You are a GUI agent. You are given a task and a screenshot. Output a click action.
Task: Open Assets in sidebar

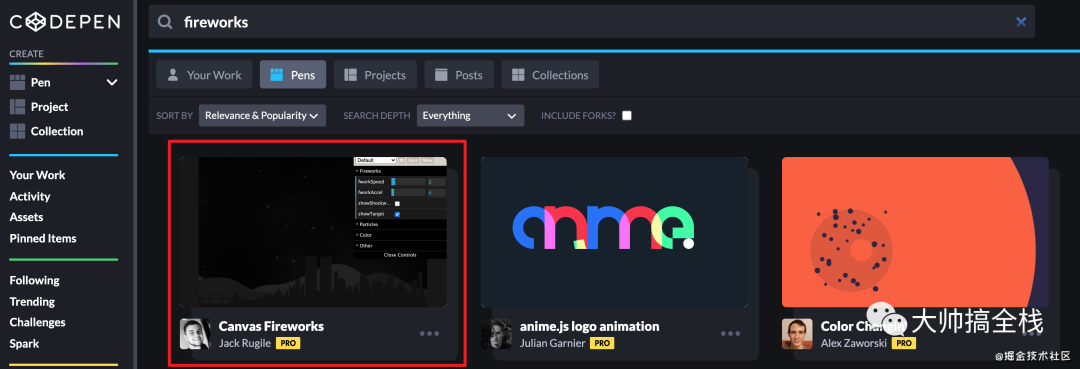tap(26, 217)
